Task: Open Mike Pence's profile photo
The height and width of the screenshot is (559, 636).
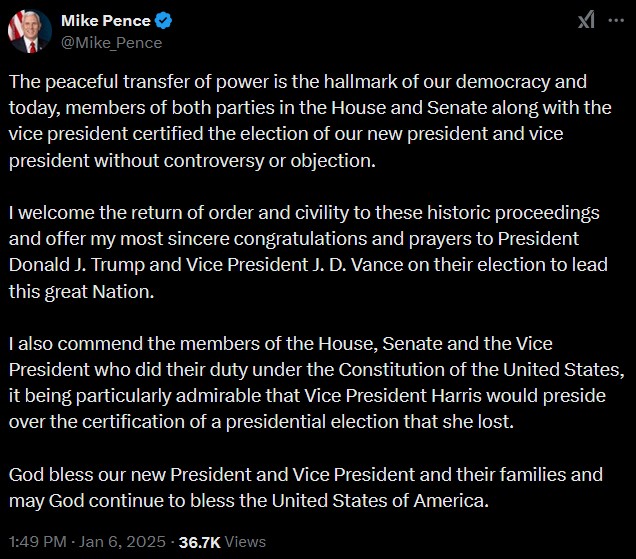Action: point(30,31)
